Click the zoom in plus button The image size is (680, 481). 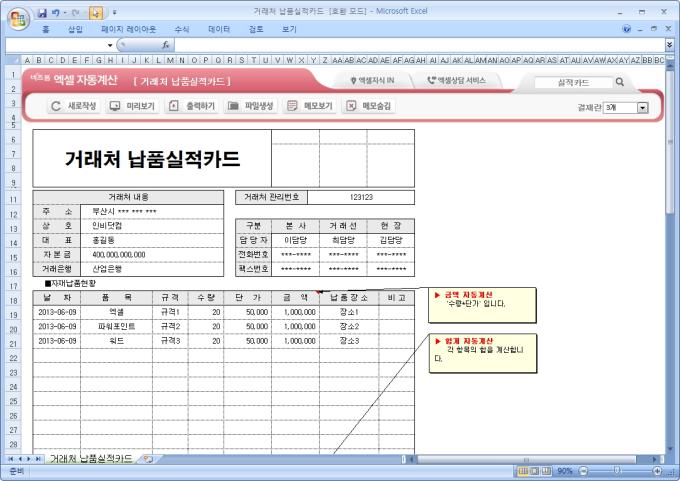pos(657,471)
